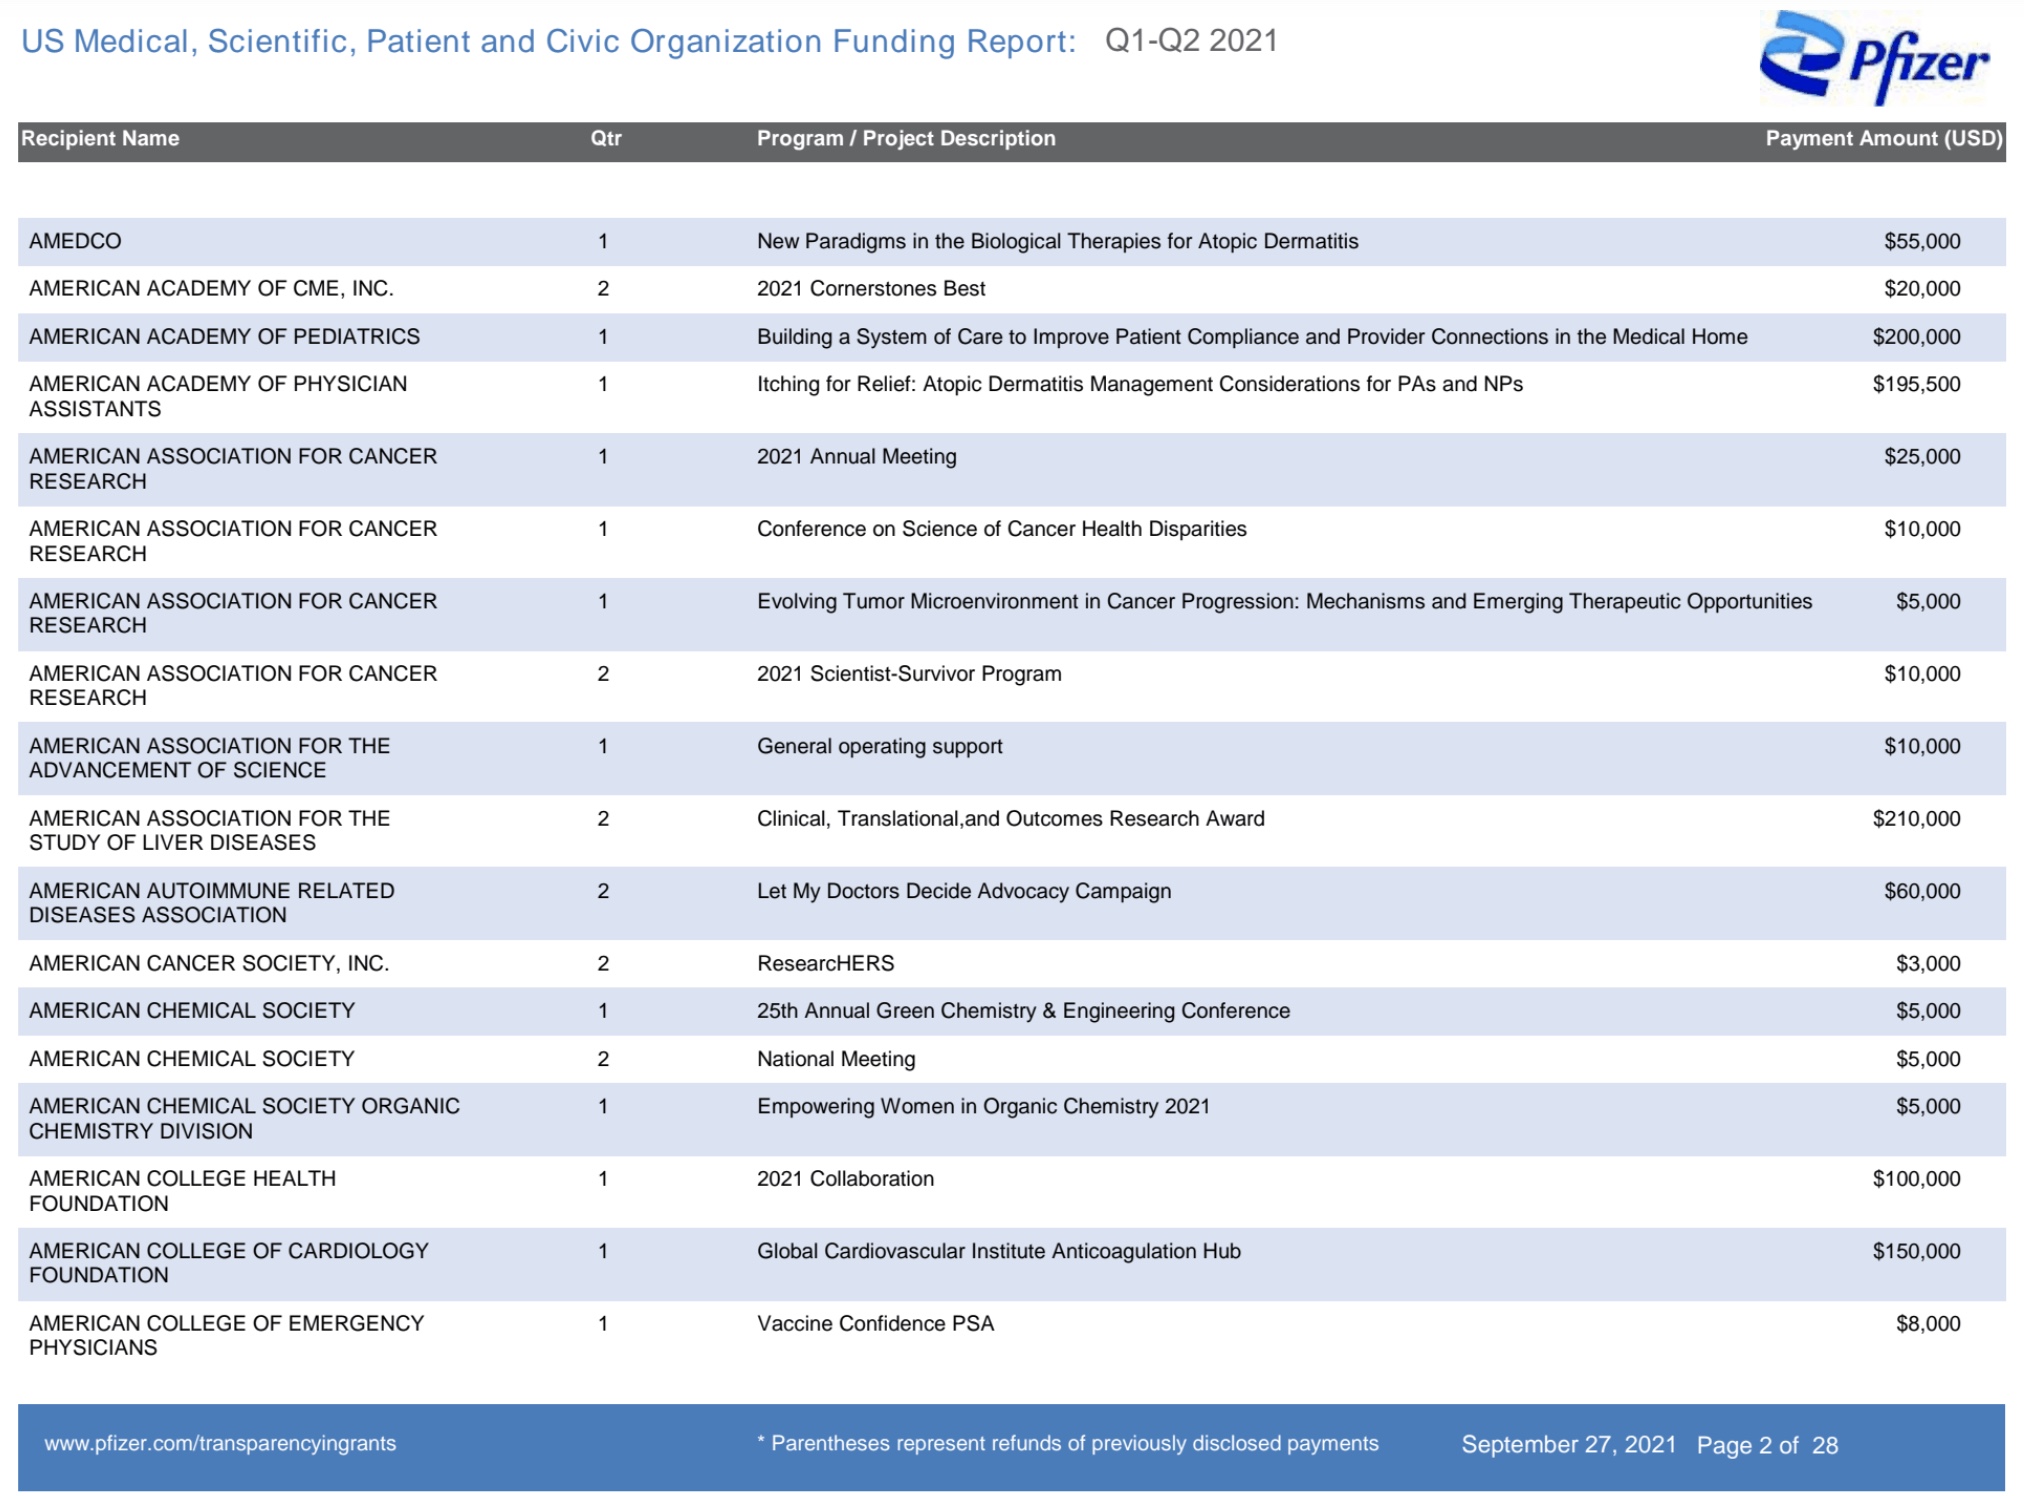Click the Payment Amount (USD) header
Viewport: 2024px width, 1496px height.
pos(1883,139)
